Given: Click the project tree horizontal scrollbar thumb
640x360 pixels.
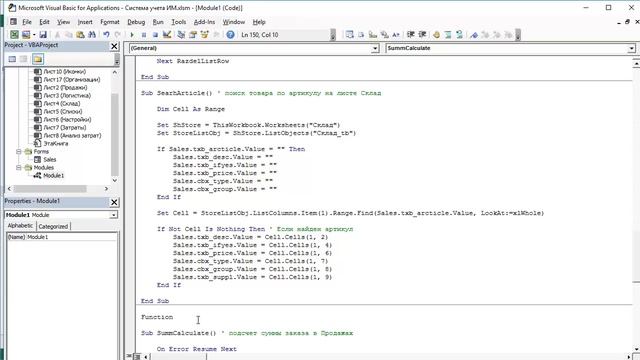Looking at the screenshot, I should [x=50, y=189].
